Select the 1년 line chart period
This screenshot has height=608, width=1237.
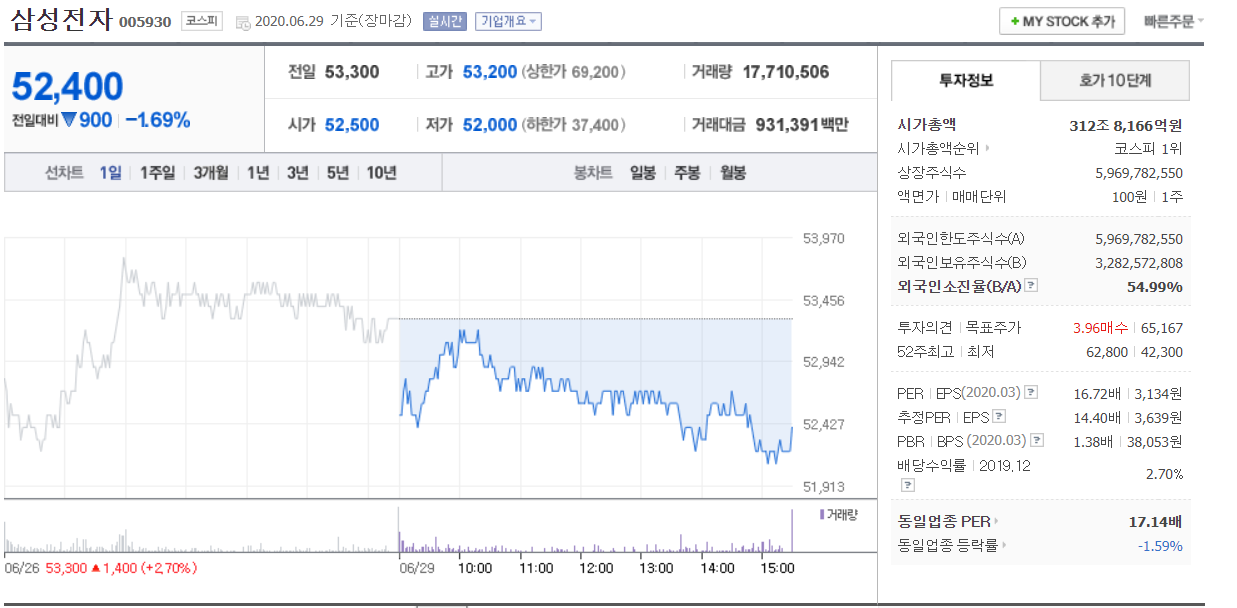pos(258,173)
